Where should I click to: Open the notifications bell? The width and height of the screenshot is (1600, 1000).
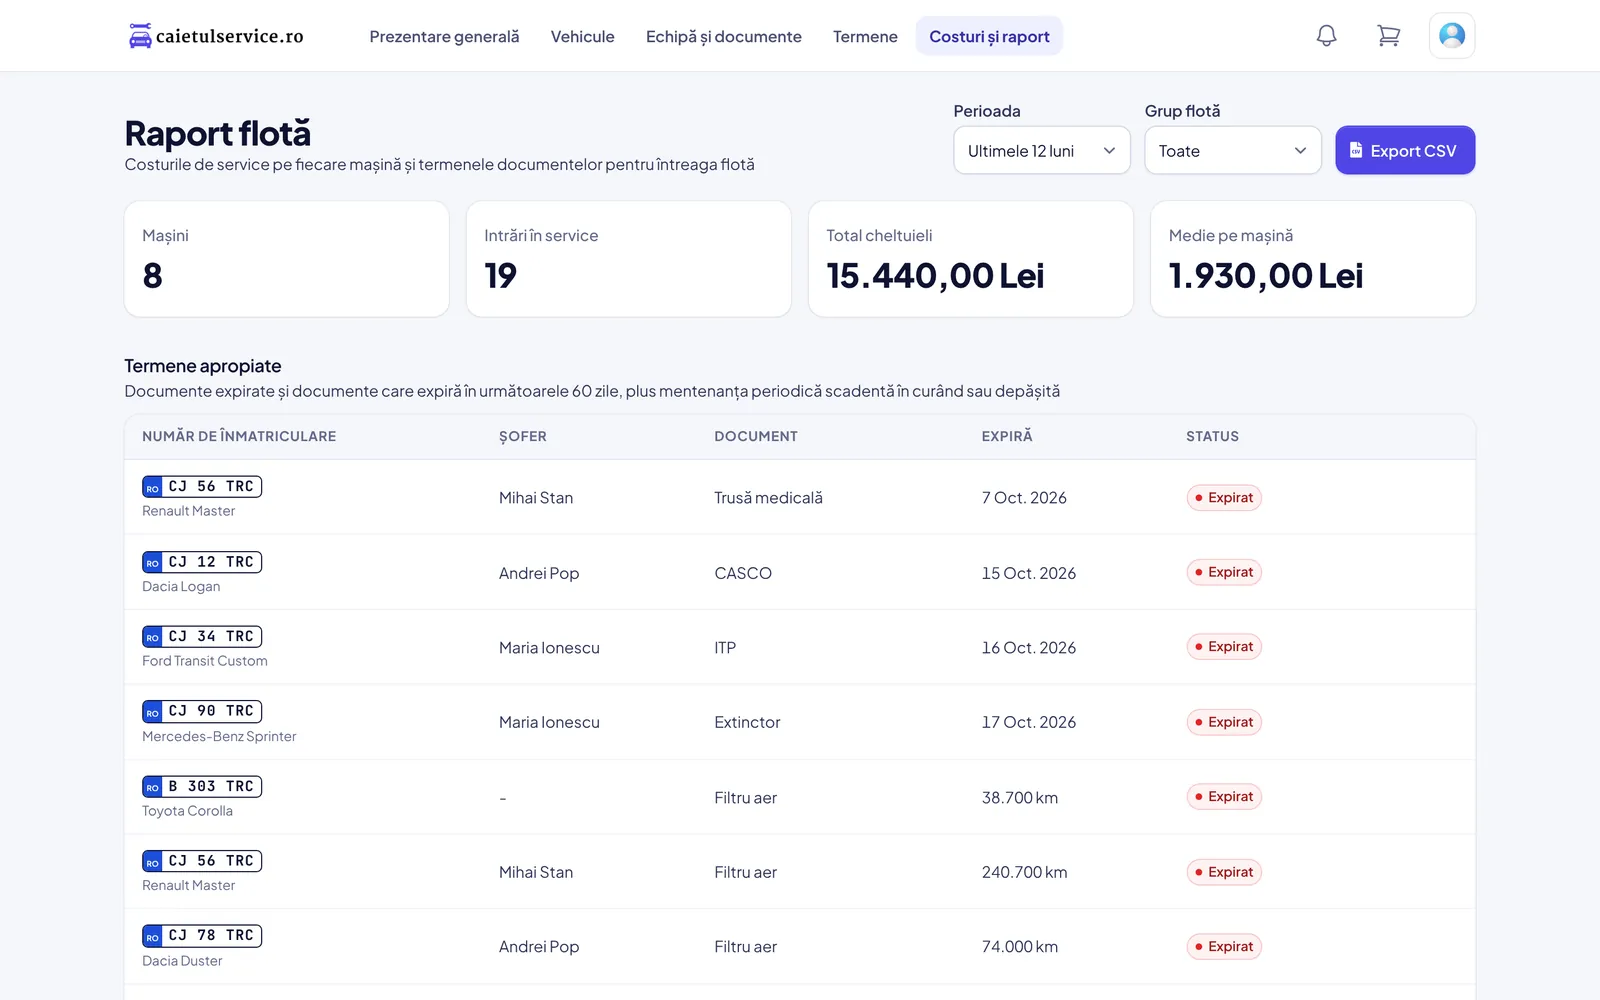tap(1326, 36)
